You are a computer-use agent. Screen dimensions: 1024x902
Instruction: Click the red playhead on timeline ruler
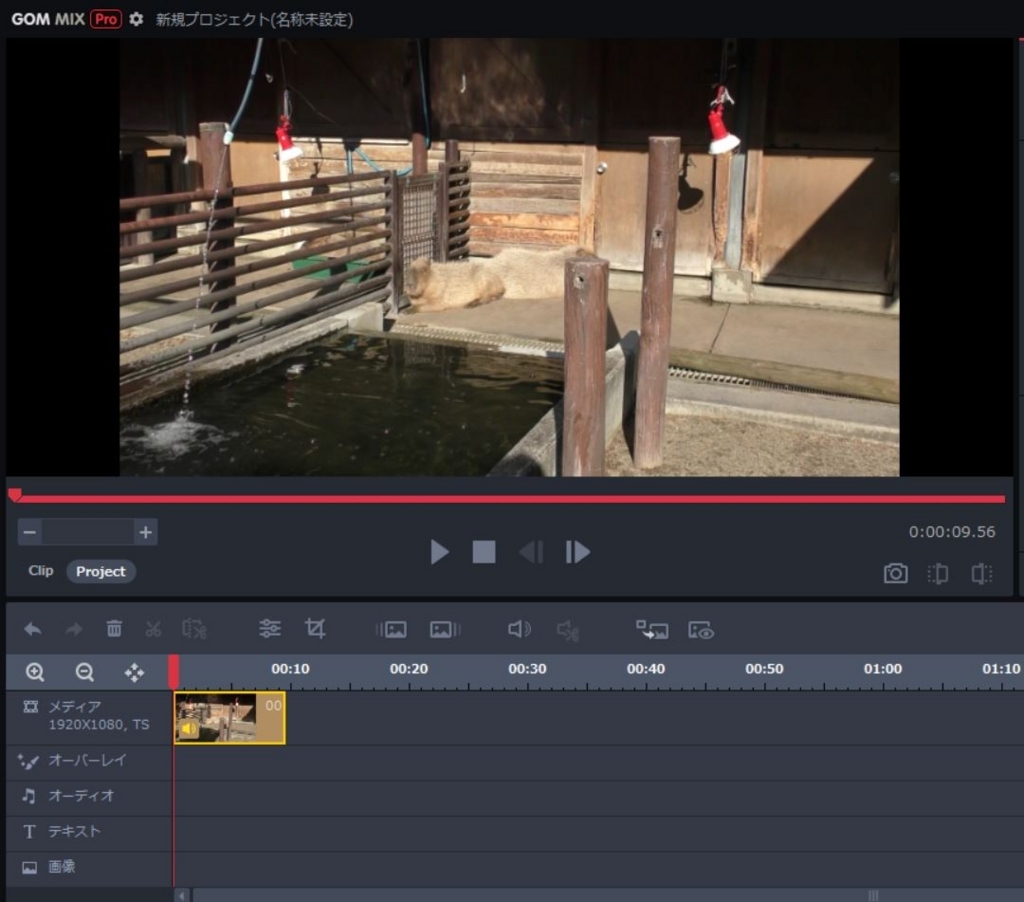(174, 672)
